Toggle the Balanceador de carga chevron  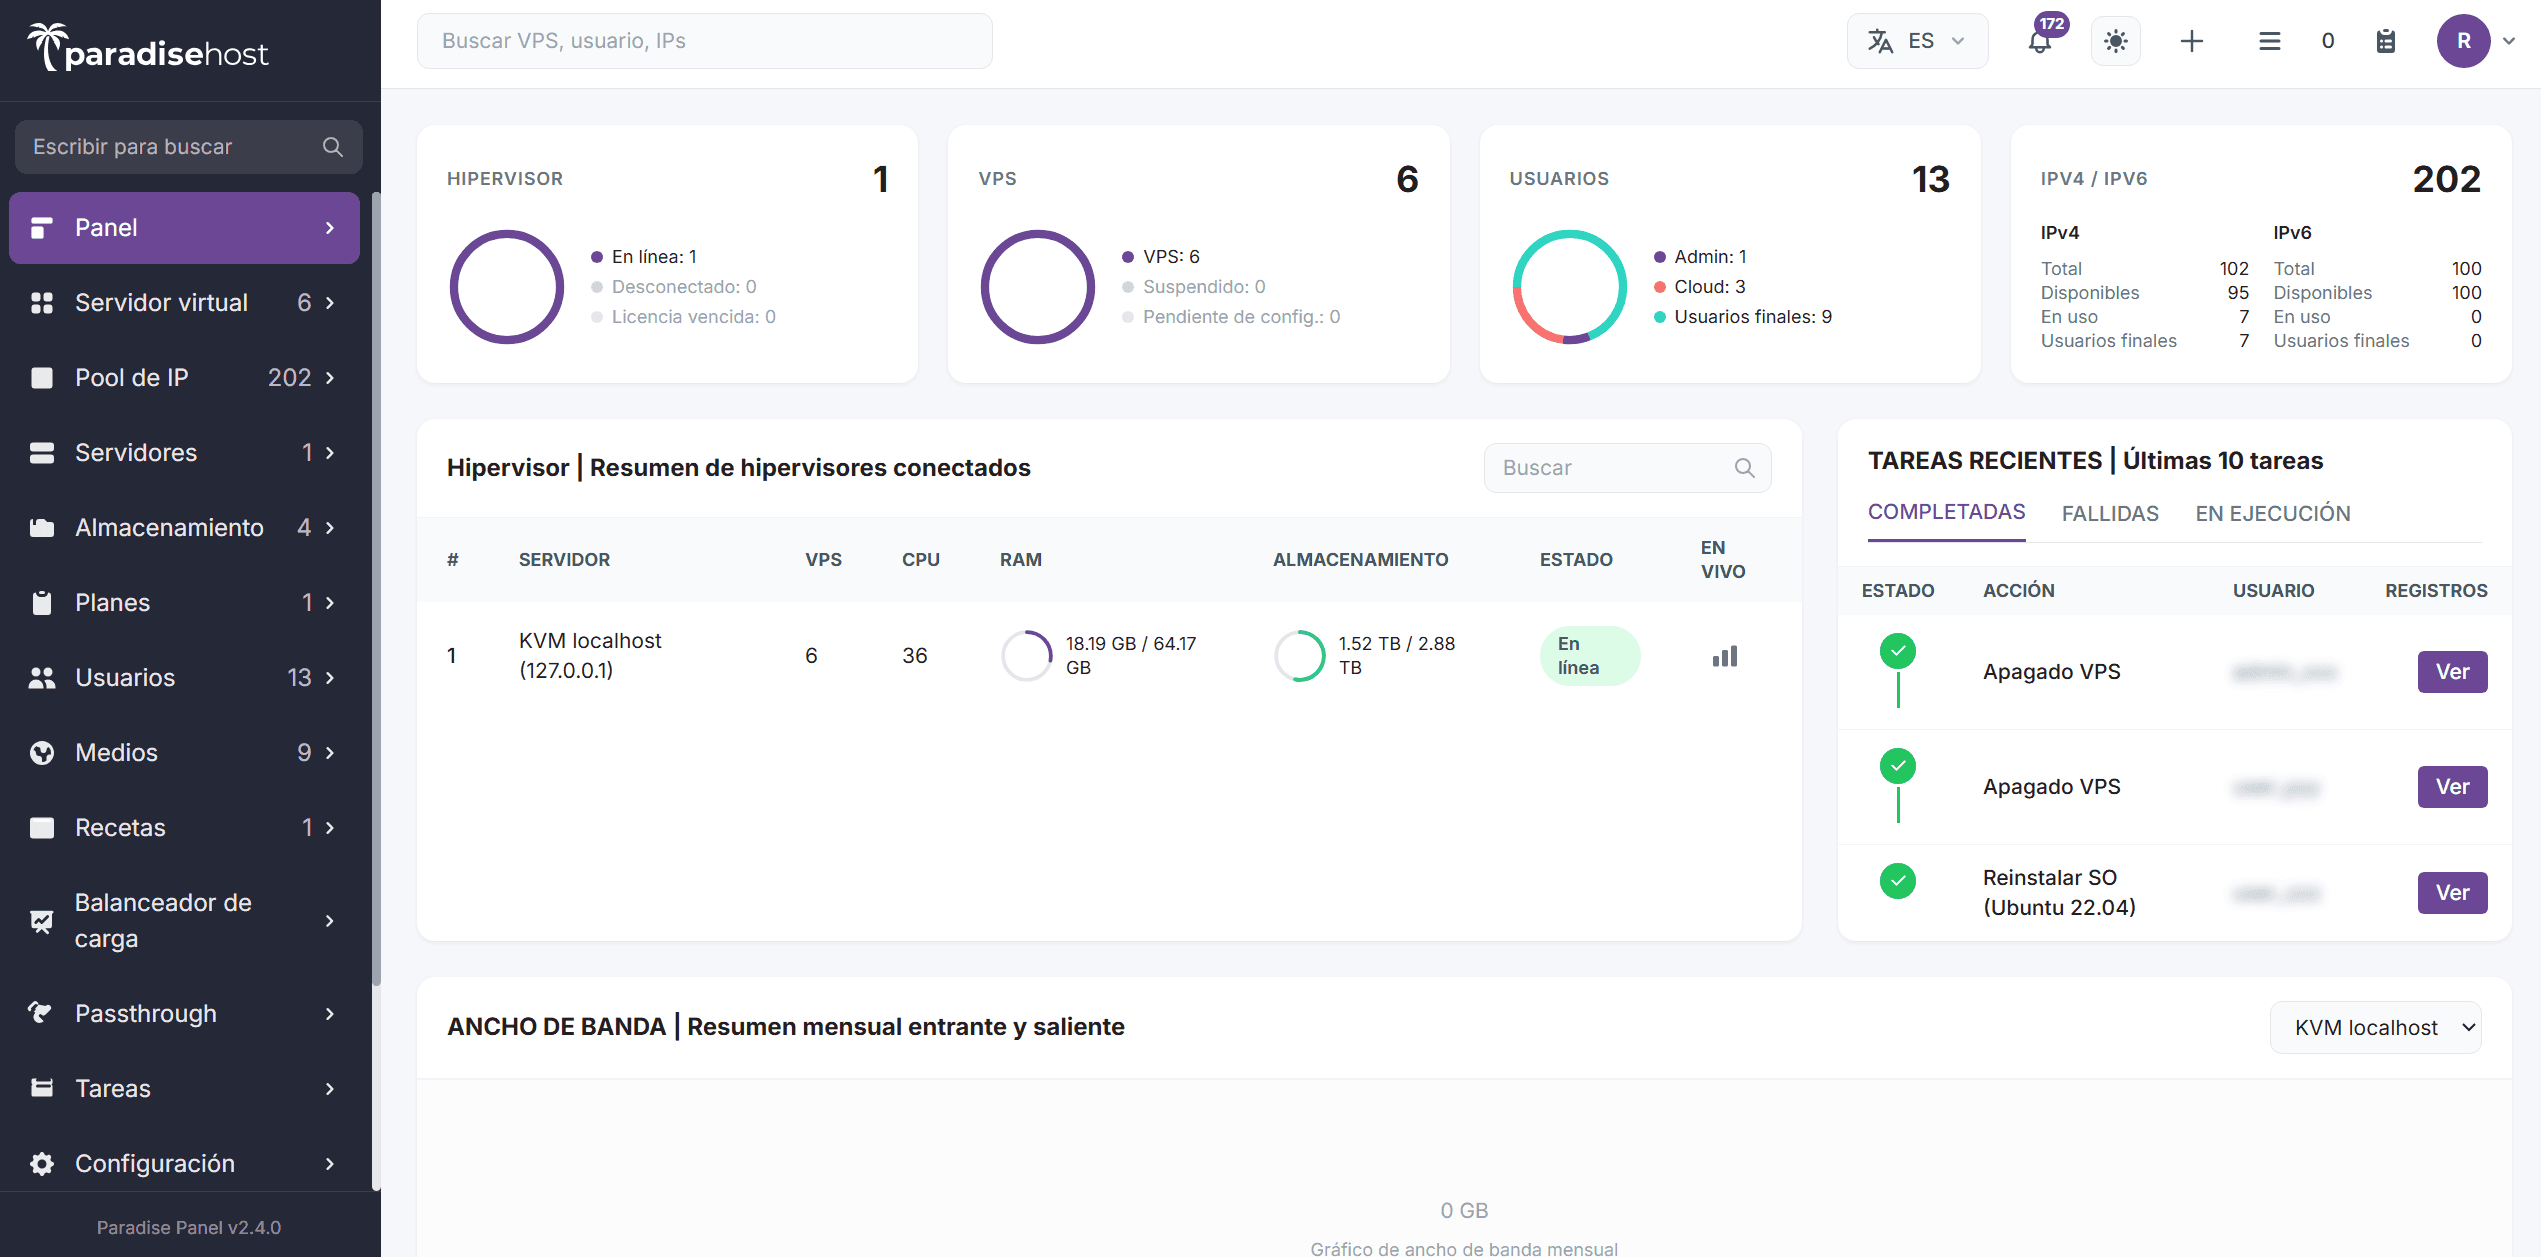[330, 920]
